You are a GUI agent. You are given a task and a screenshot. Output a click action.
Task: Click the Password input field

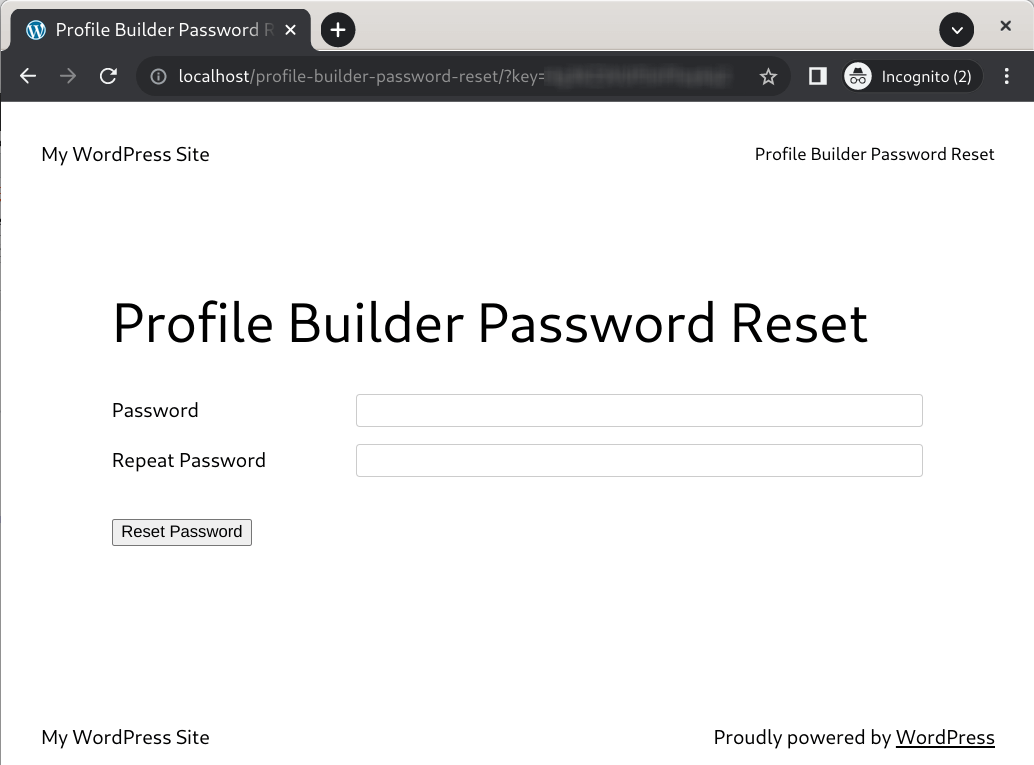(639, 410)
